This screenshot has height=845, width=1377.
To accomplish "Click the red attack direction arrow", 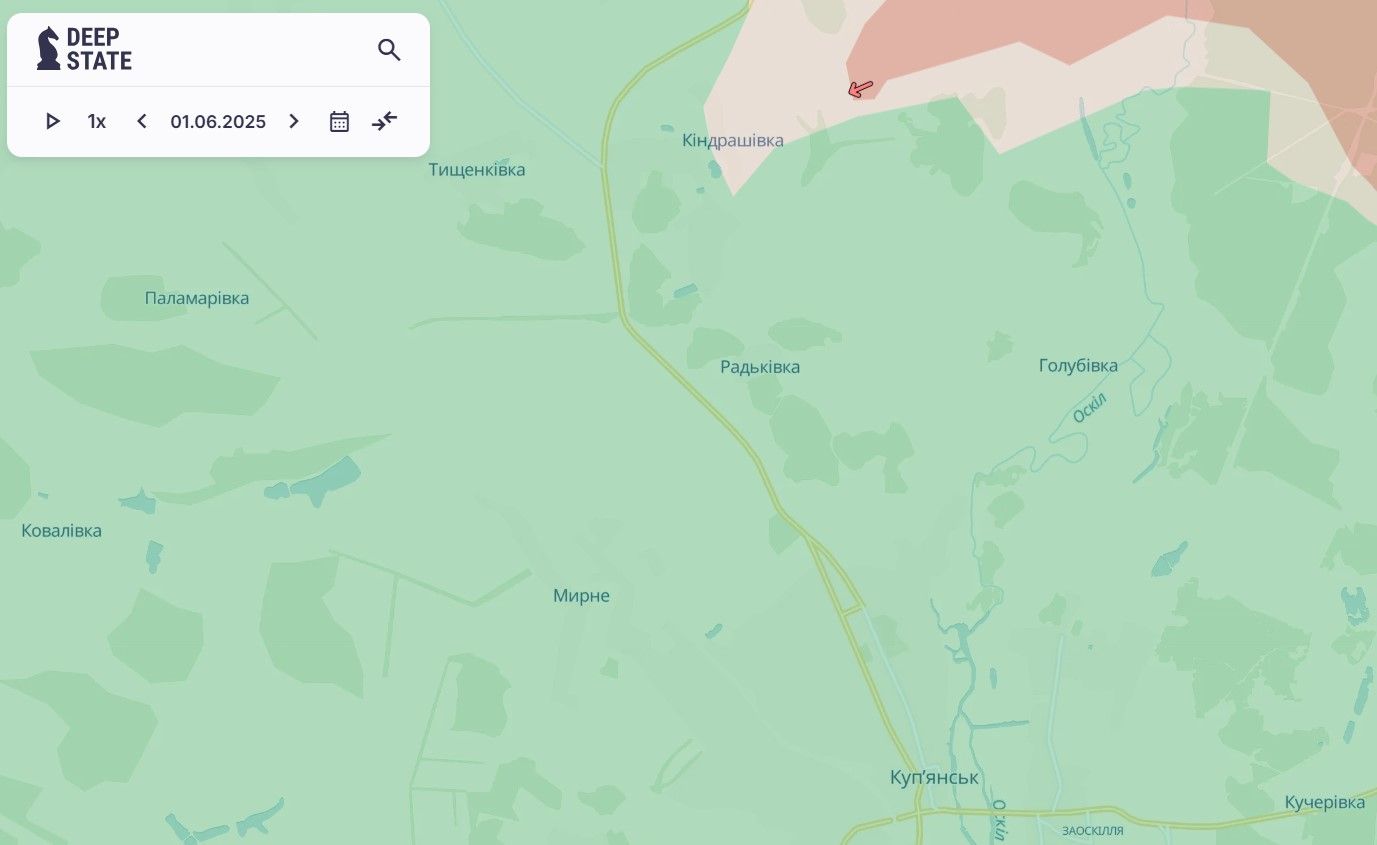I will pos(860,89).
